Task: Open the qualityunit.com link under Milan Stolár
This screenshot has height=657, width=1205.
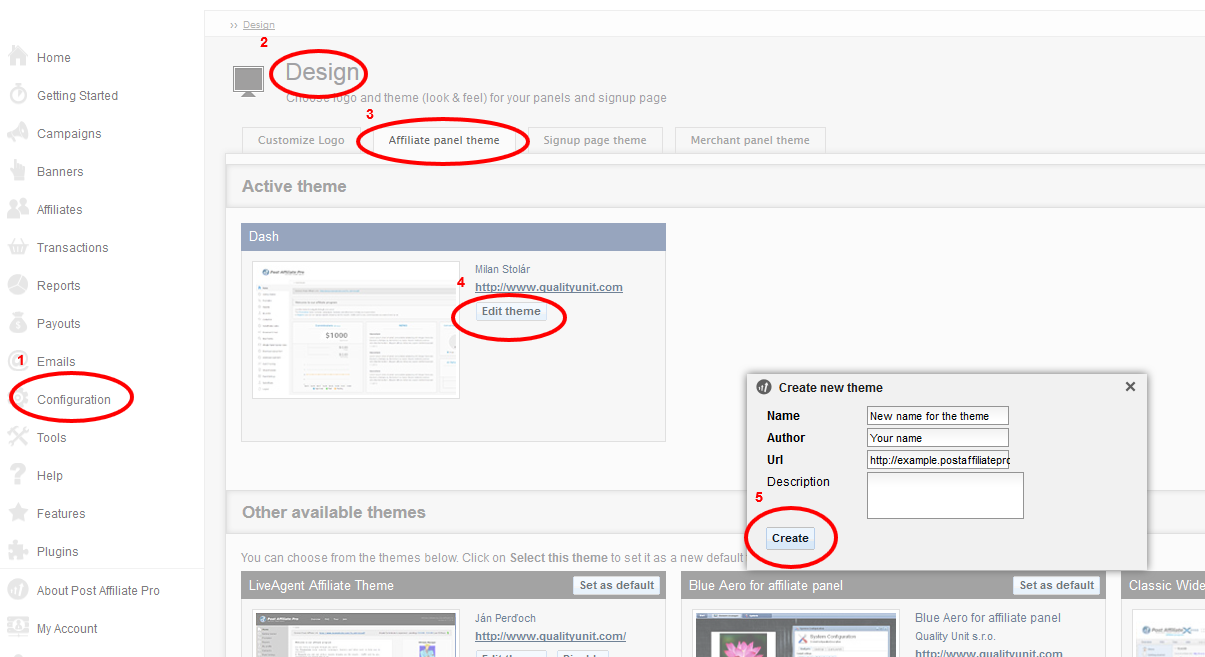Action: point(549,287)
